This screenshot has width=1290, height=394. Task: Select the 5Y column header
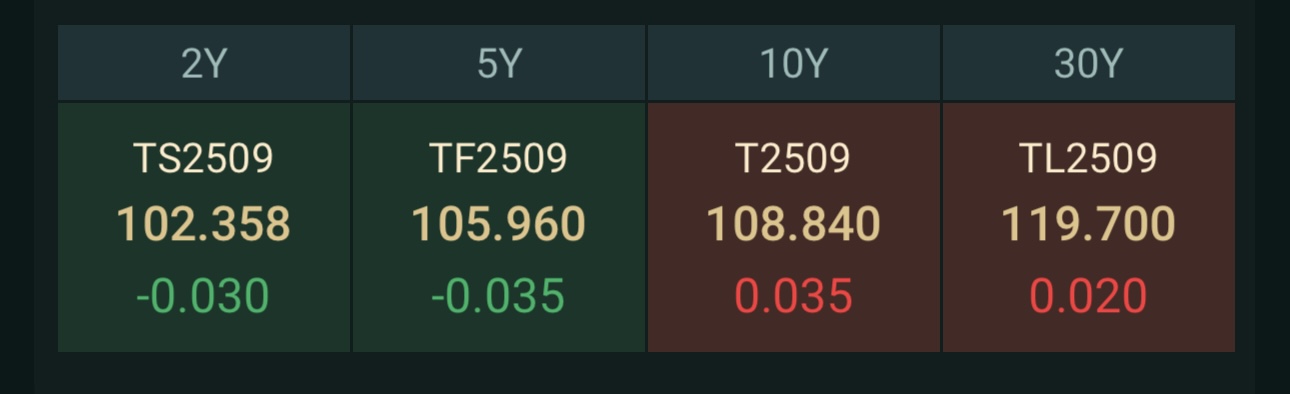[x=499, y=63]
